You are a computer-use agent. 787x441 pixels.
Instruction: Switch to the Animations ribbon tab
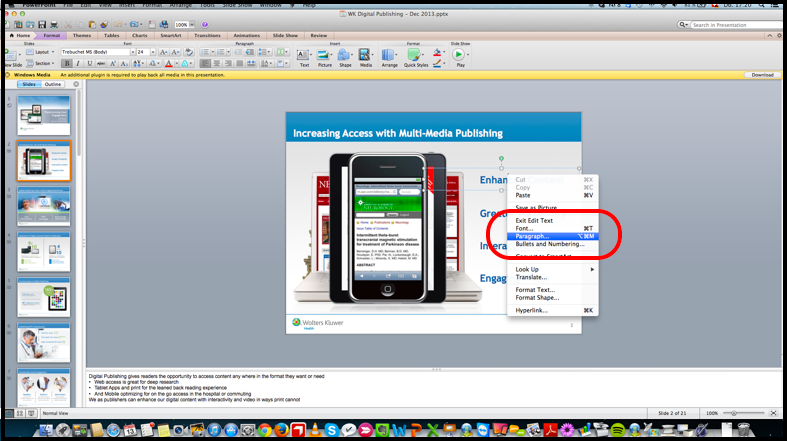[x=246, y=35]
